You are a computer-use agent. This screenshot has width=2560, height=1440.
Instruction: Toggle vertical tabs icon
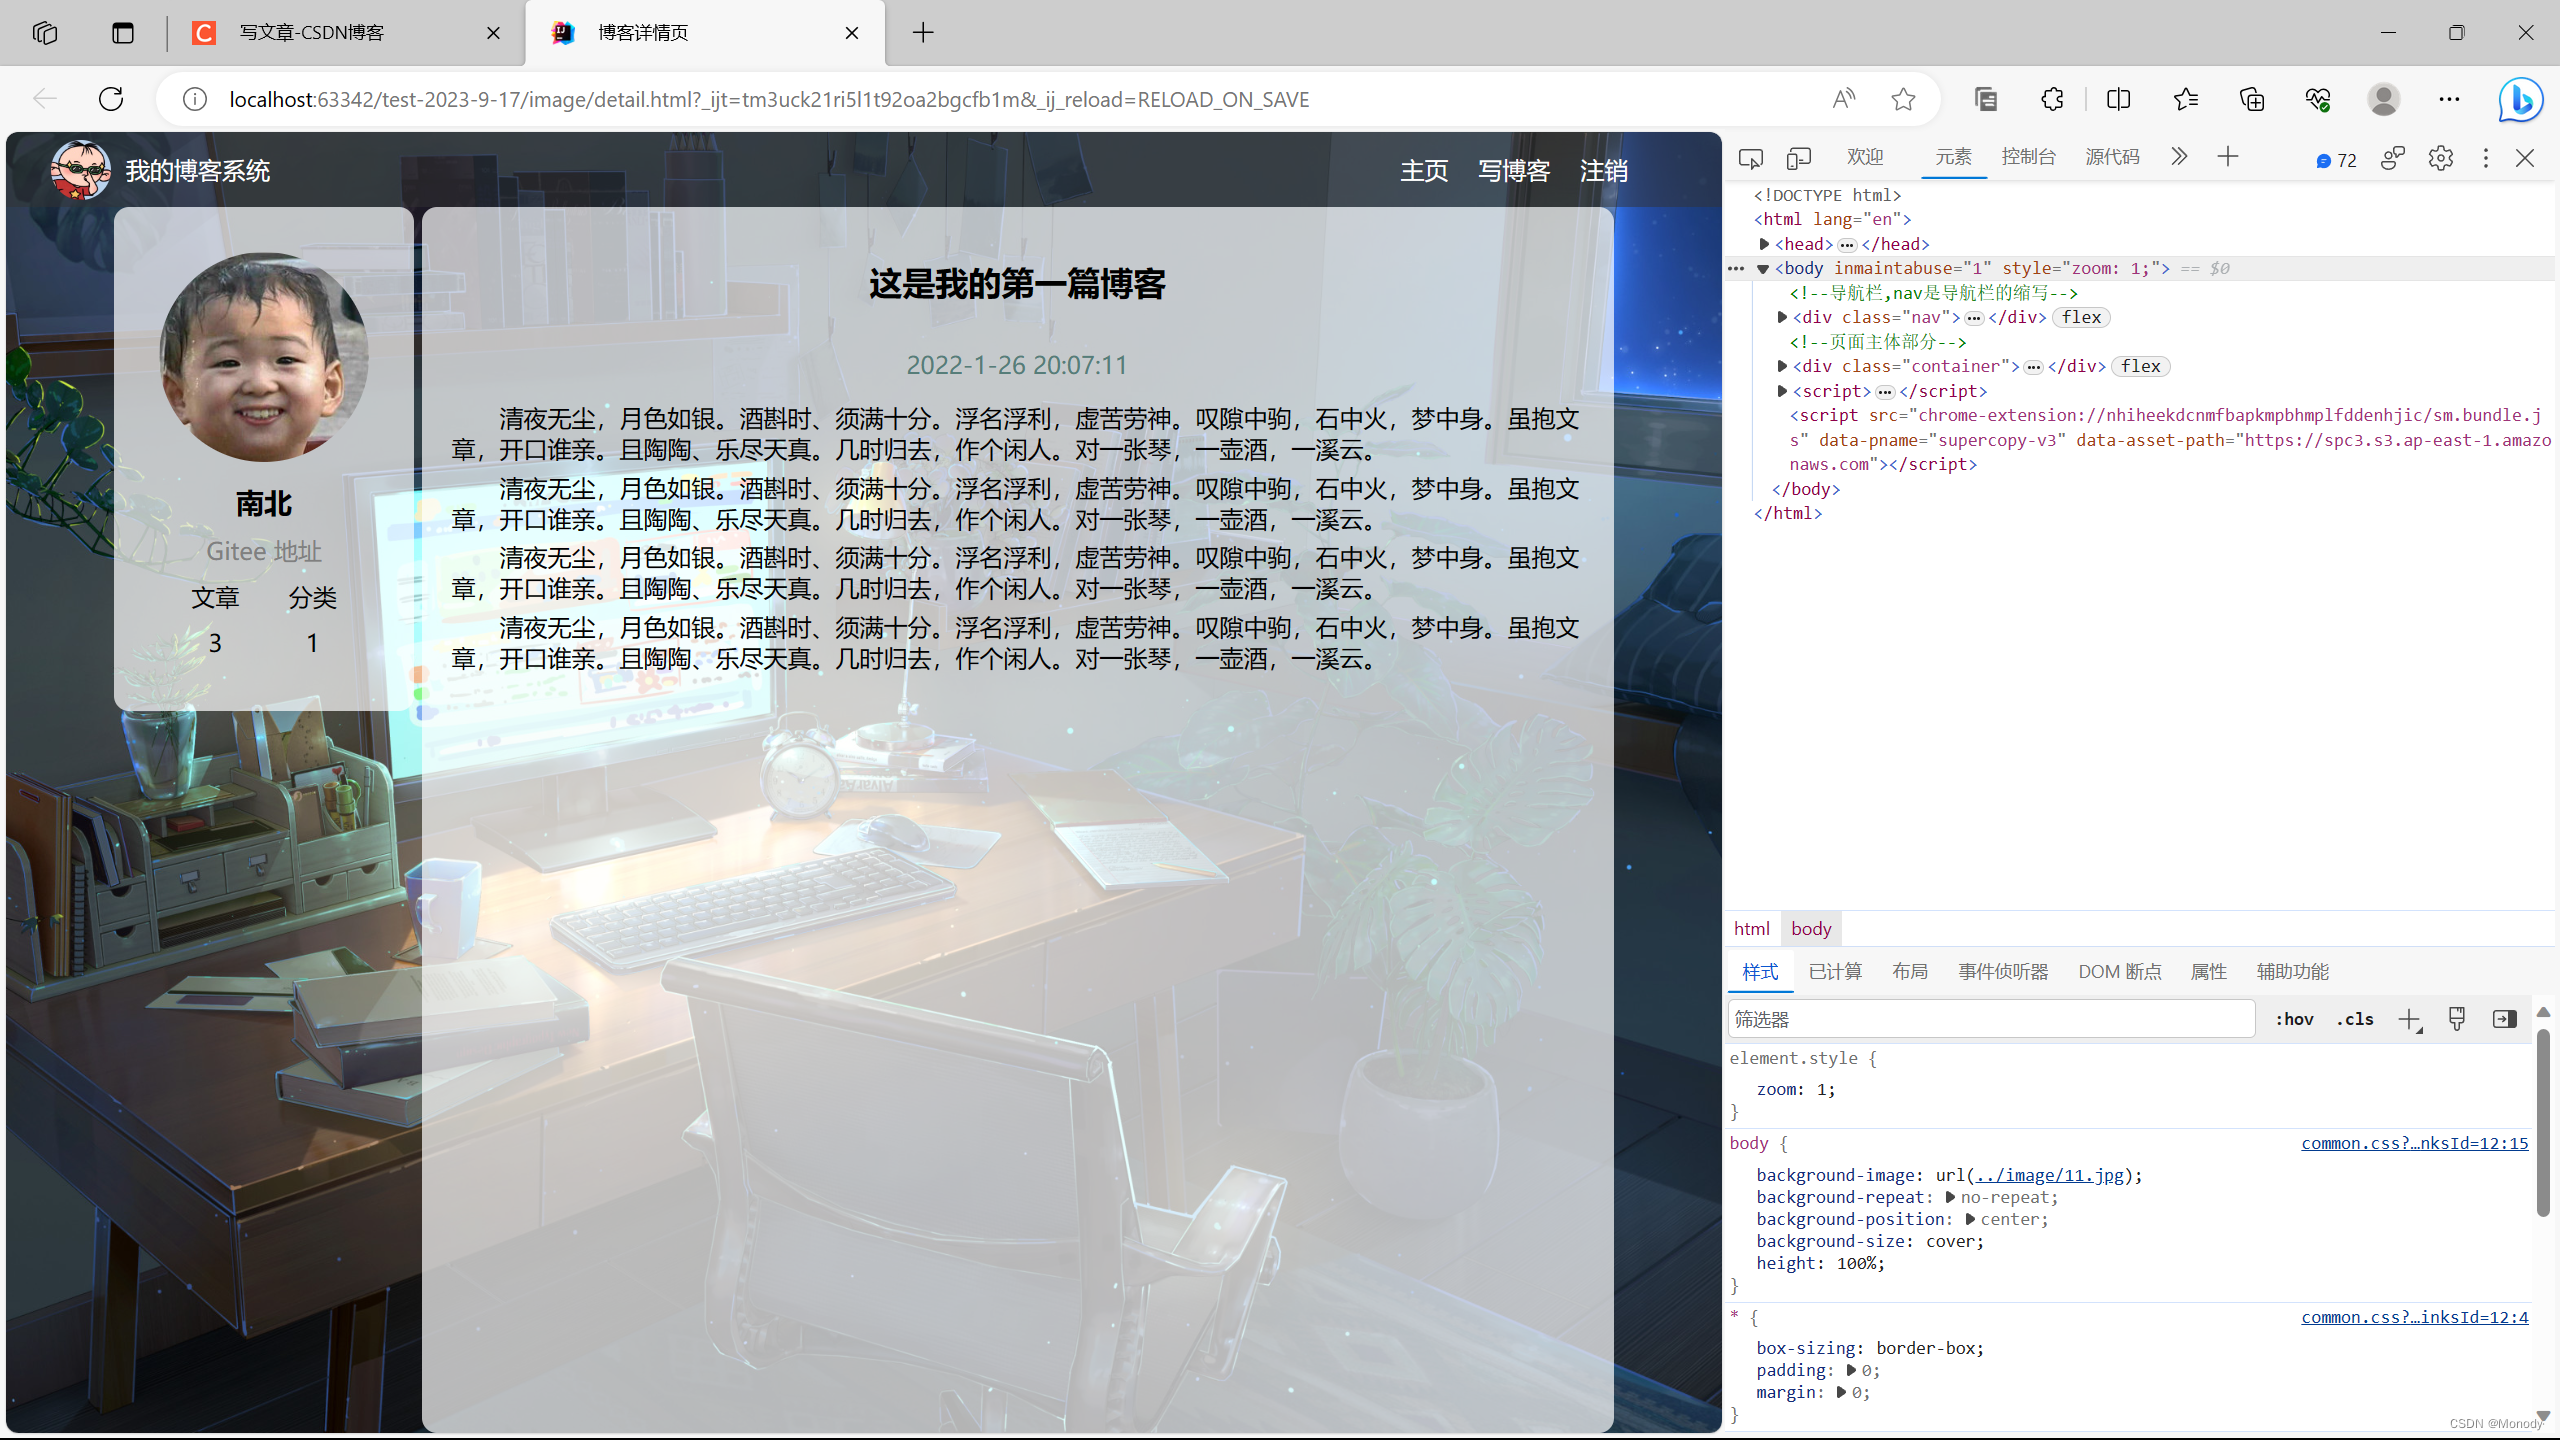point(123,33)
